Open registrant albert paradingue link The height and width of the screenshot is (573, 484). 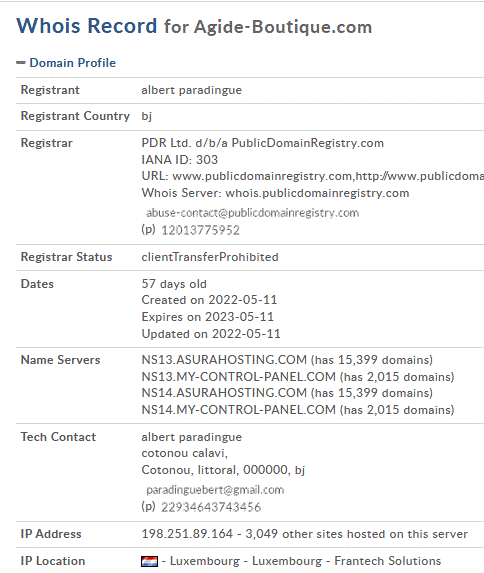(x=192, y=90)
